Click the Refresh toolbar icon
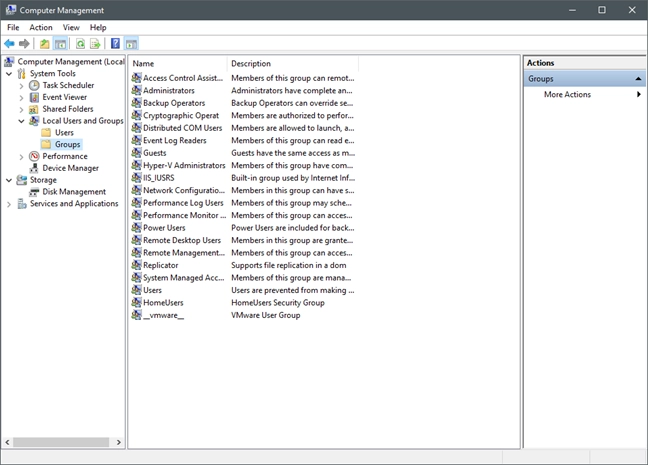648x465 pixels. [x=80, y=43]
